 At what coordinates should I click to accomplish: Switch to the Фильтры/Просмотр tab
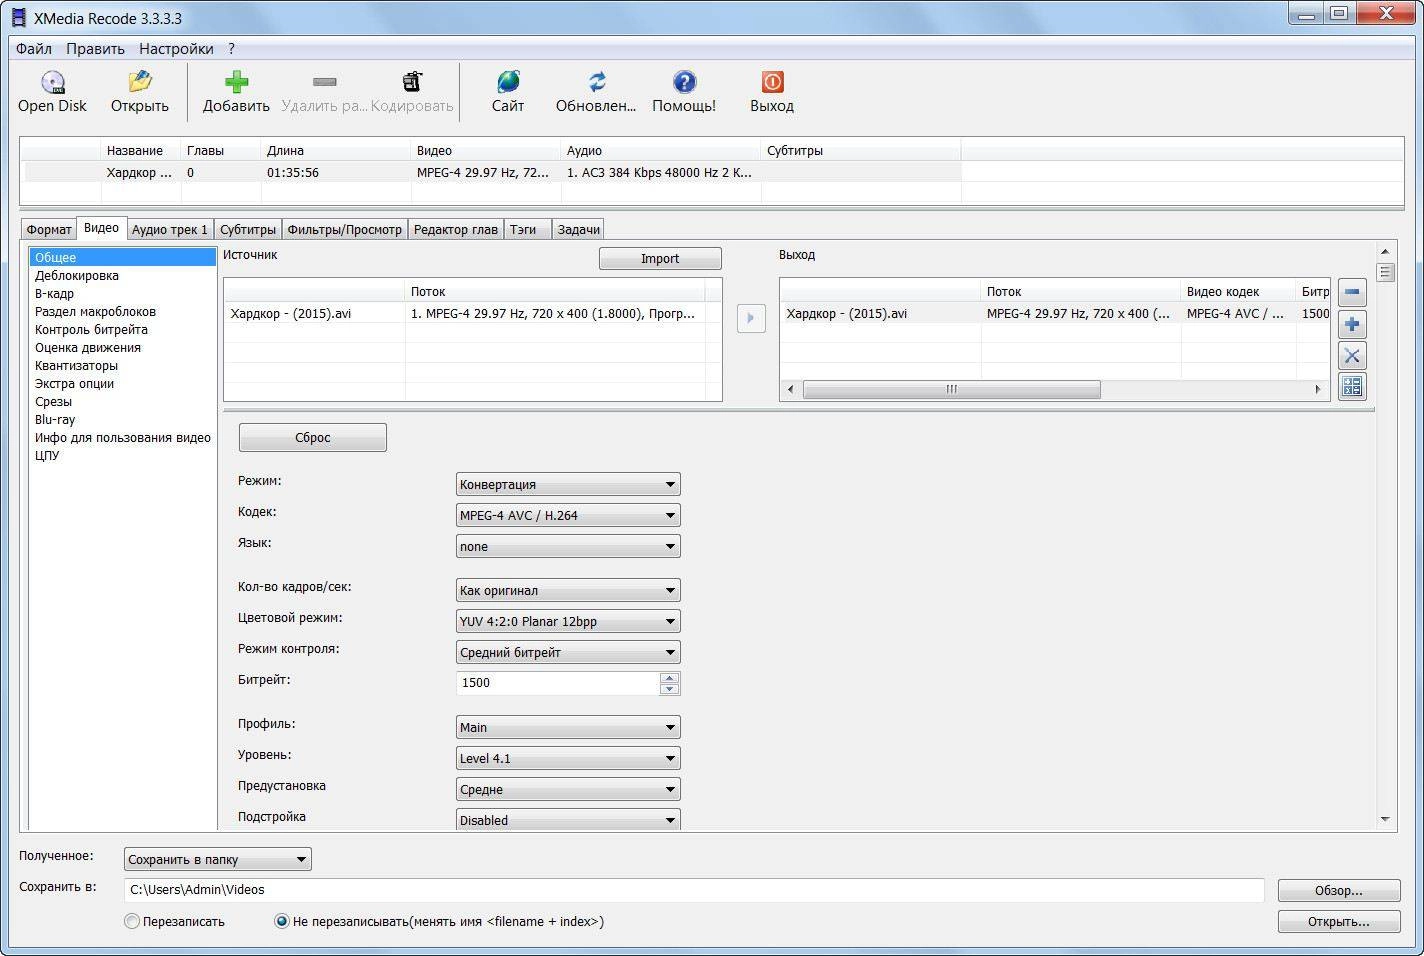[x=345, y=229]
